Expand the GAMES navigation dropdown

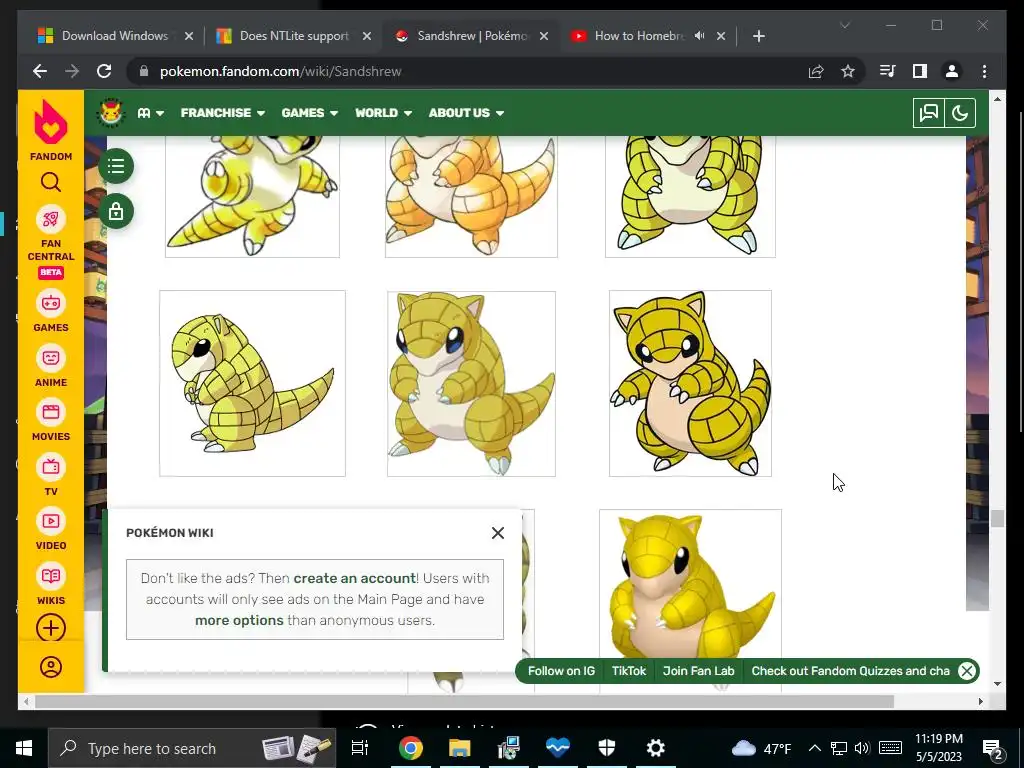pyautogui.click(x=310, y=113)
